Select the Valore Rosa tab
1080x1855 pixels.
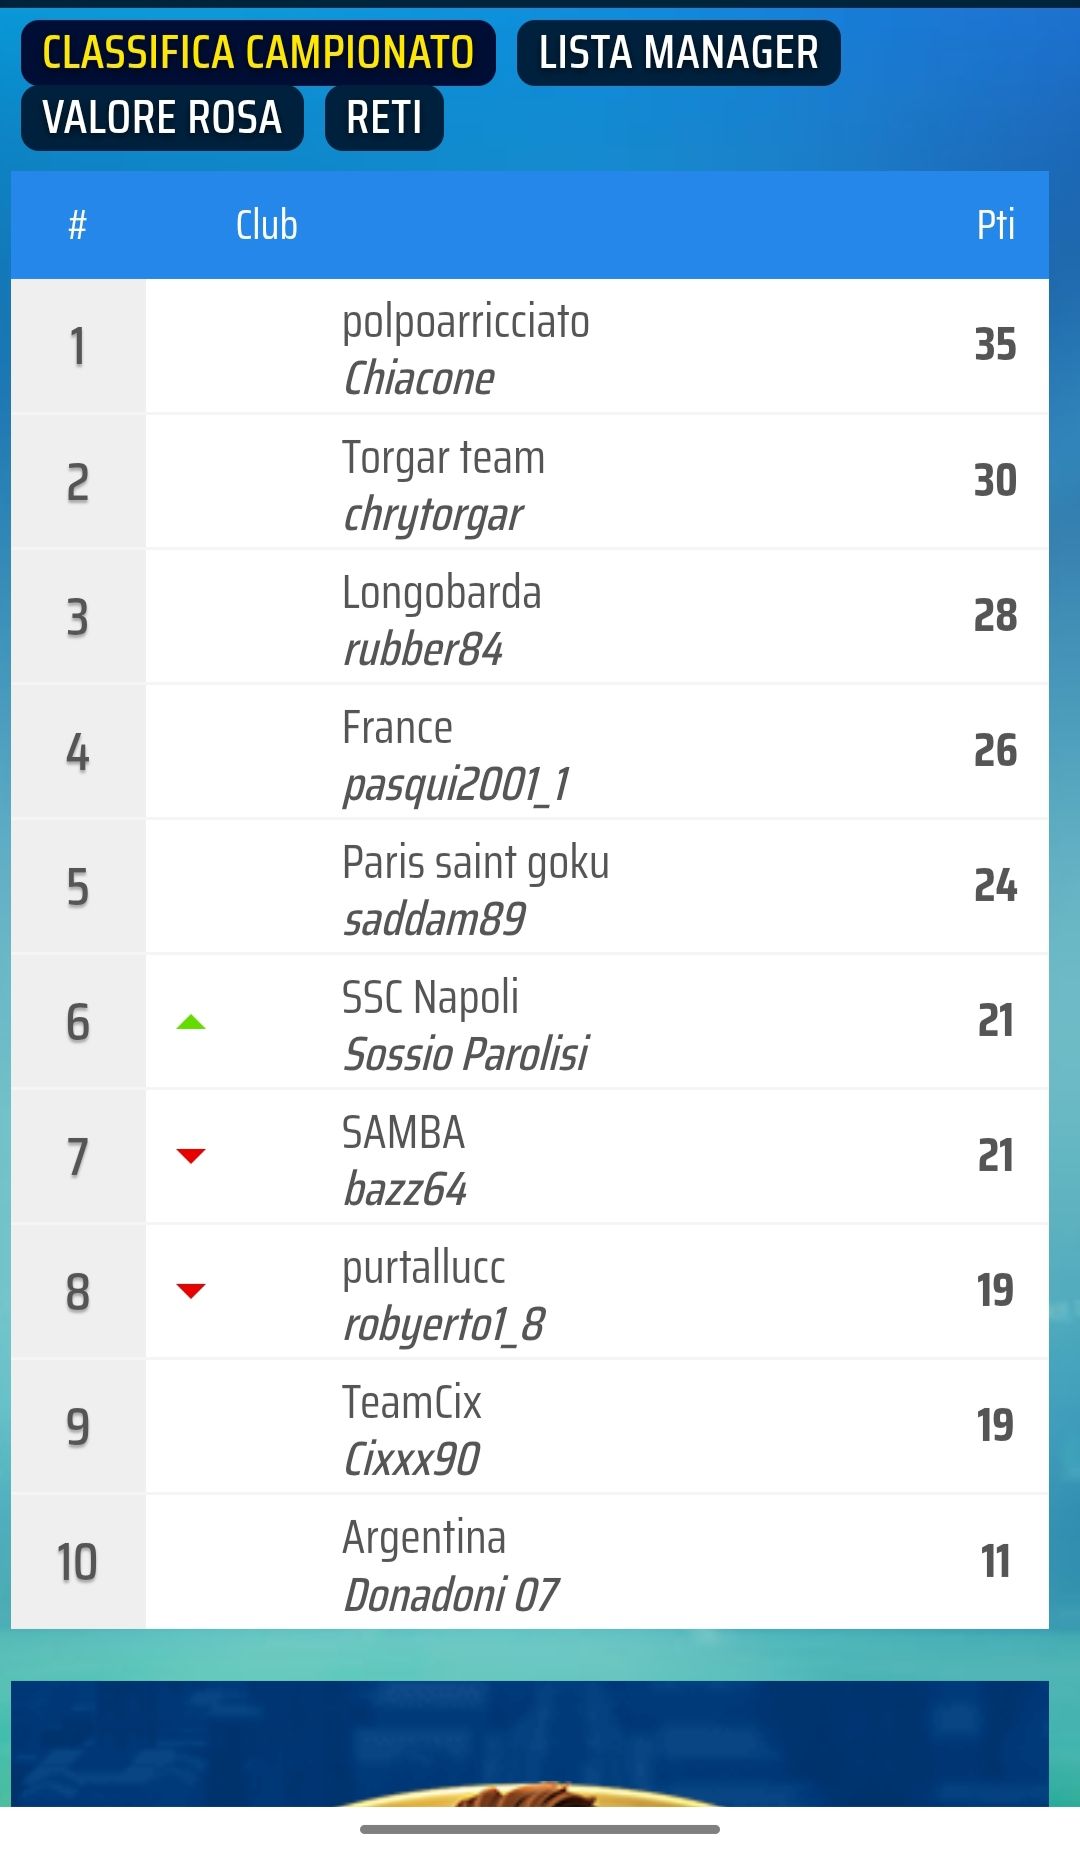[x=162, y=118]
